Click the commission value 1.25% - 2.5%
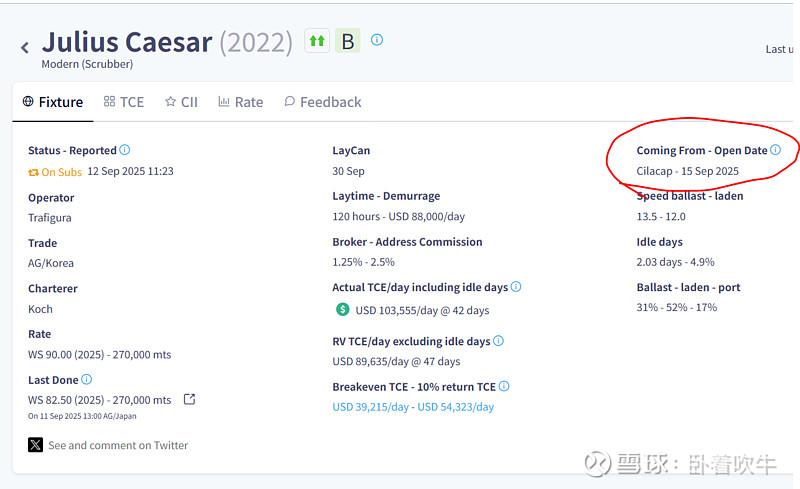 tap(363, 262)
